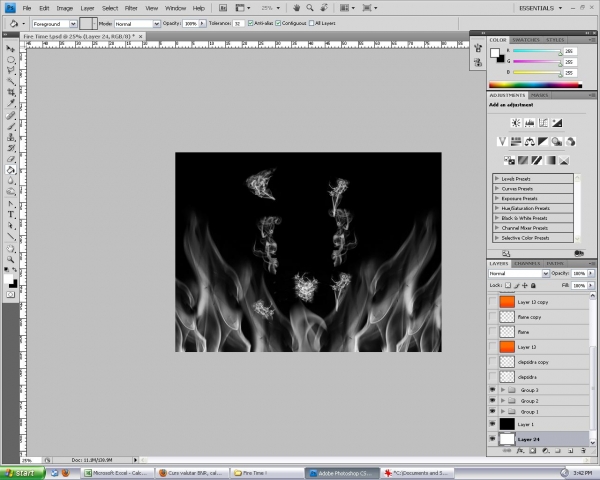Screen dimensions: 600x480
Task: Select the Magic Wand tool
Action: (11, 81)
